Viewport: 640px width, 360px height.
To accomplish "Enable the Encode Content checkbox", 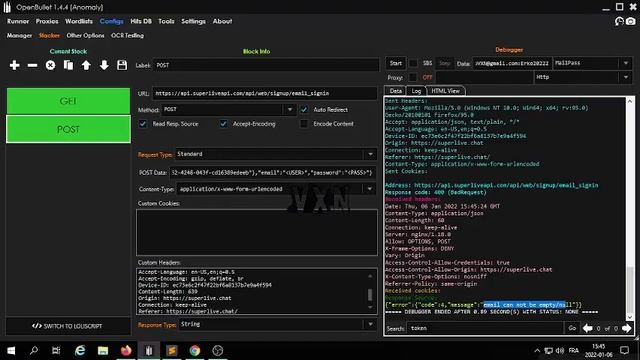I will point(304,124).
